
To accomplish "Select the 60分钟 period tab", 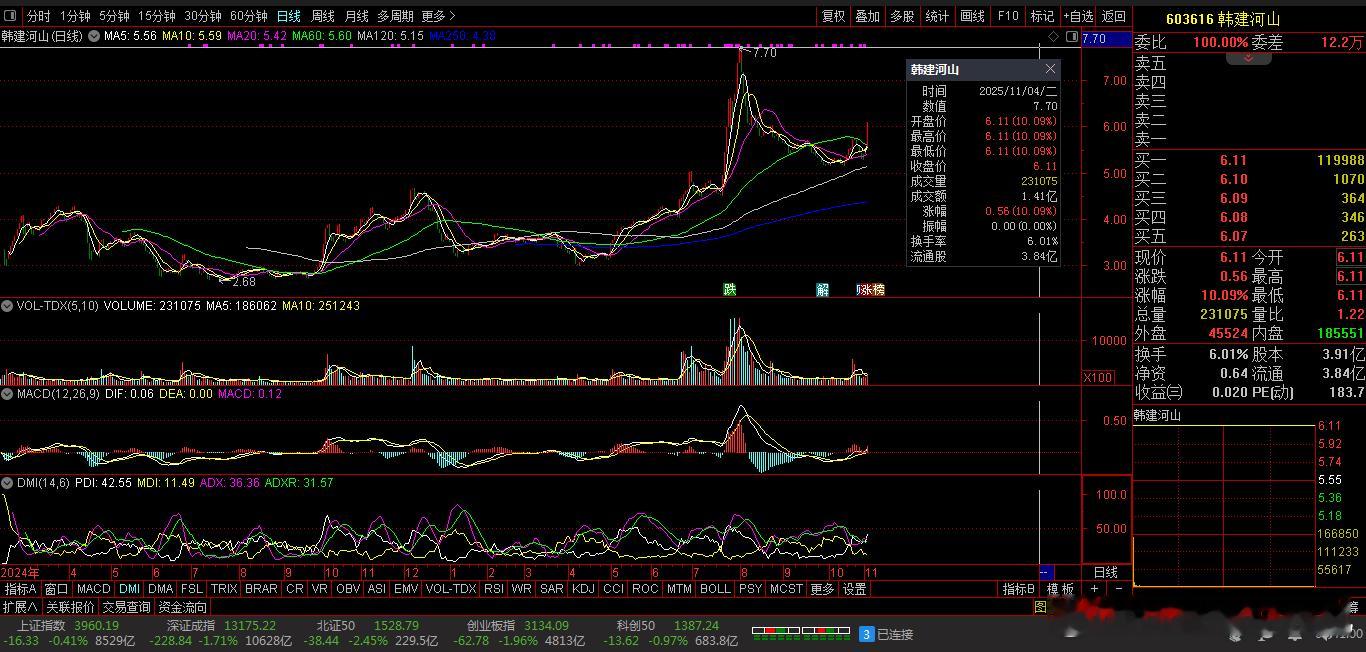I will point(249,16).
